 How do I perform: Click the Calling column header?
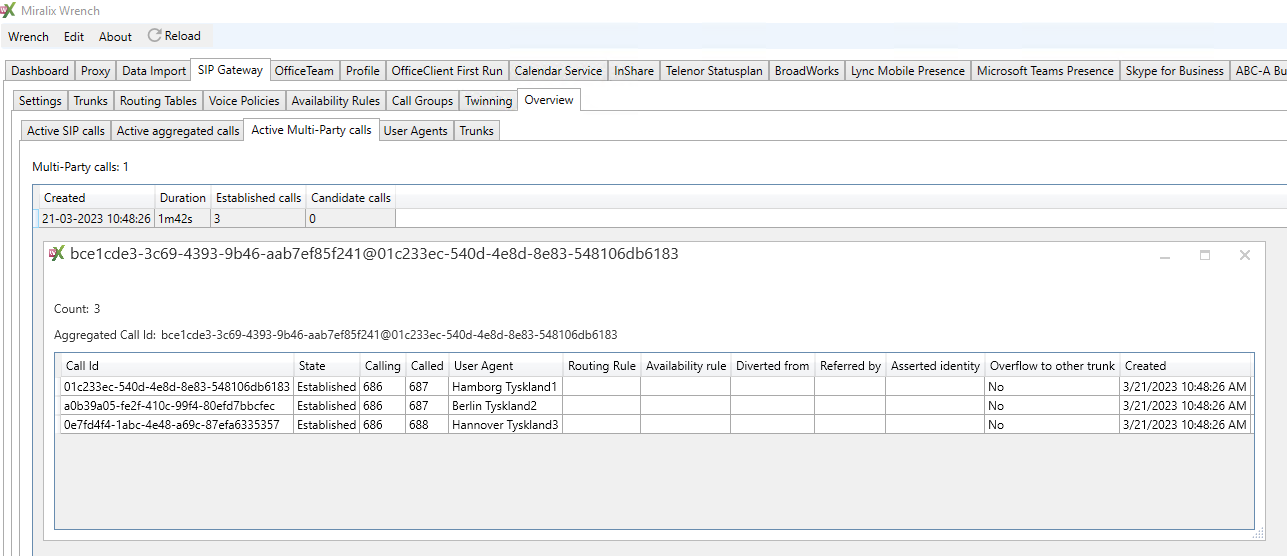(x=383, y=366)
